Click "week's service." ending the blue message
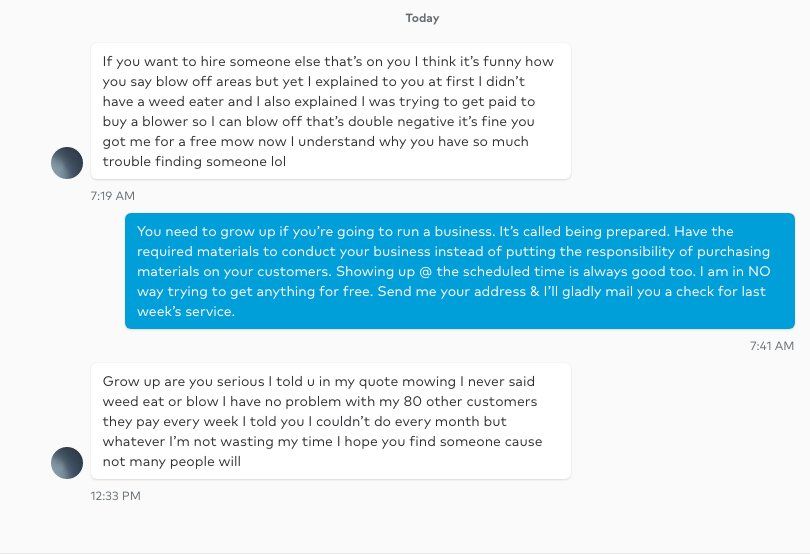The height and width of the screenshot is (555, 810). point(186,311)
